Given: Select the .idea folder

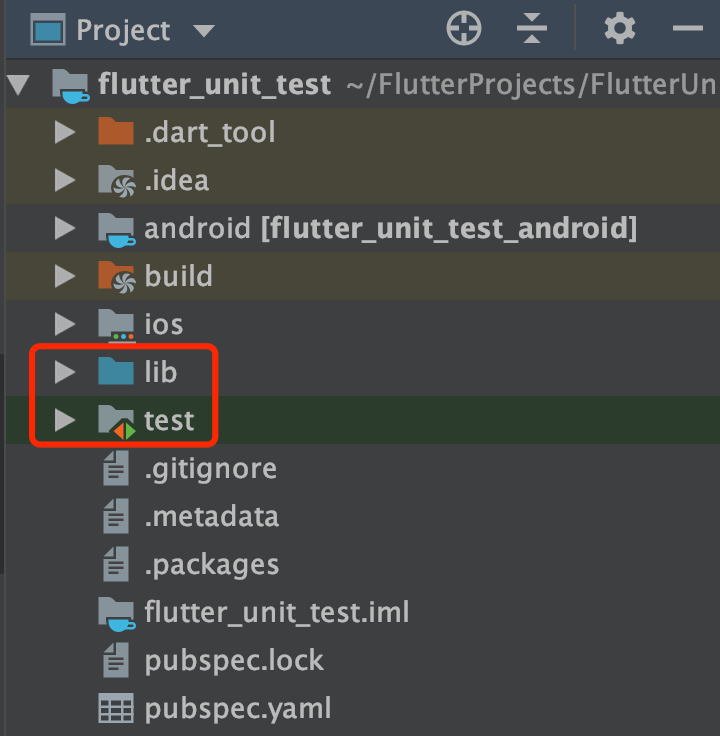Looking at the screenshot, I should (176, 180).
